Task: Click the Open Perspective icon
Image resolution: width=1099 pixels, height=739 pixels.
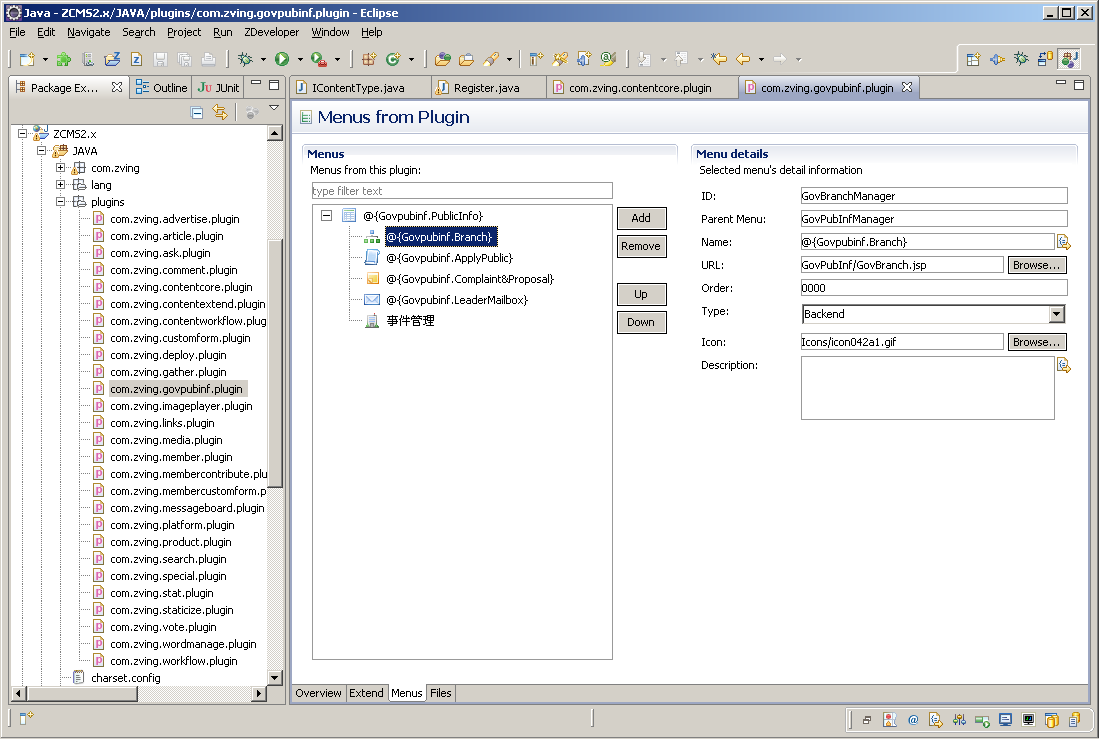Action: click(973, 60)
